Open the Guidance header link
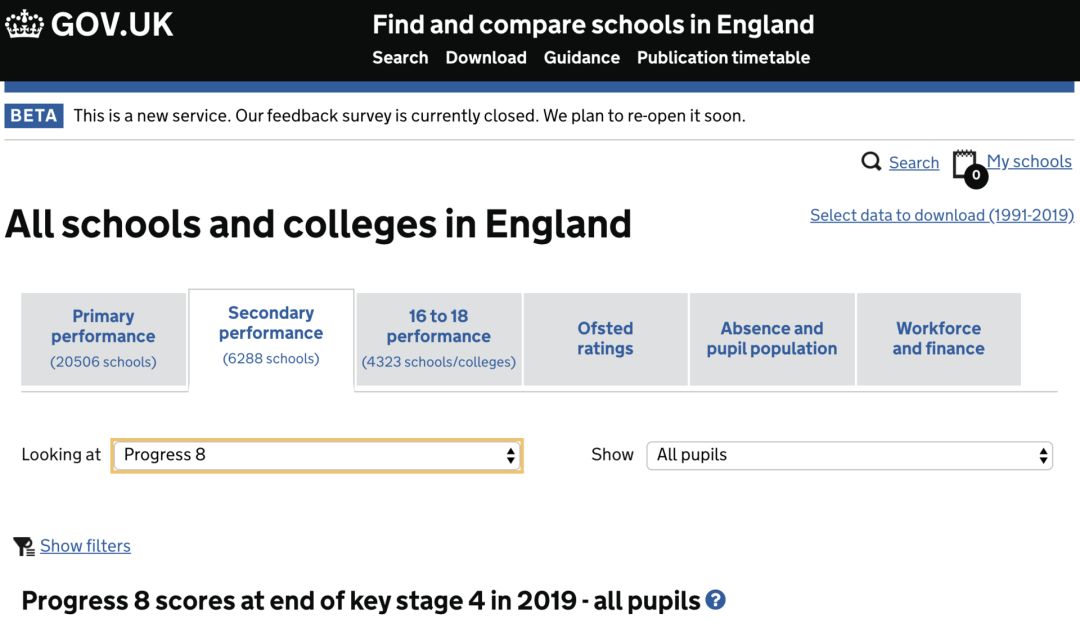 (x=582, y=58)
